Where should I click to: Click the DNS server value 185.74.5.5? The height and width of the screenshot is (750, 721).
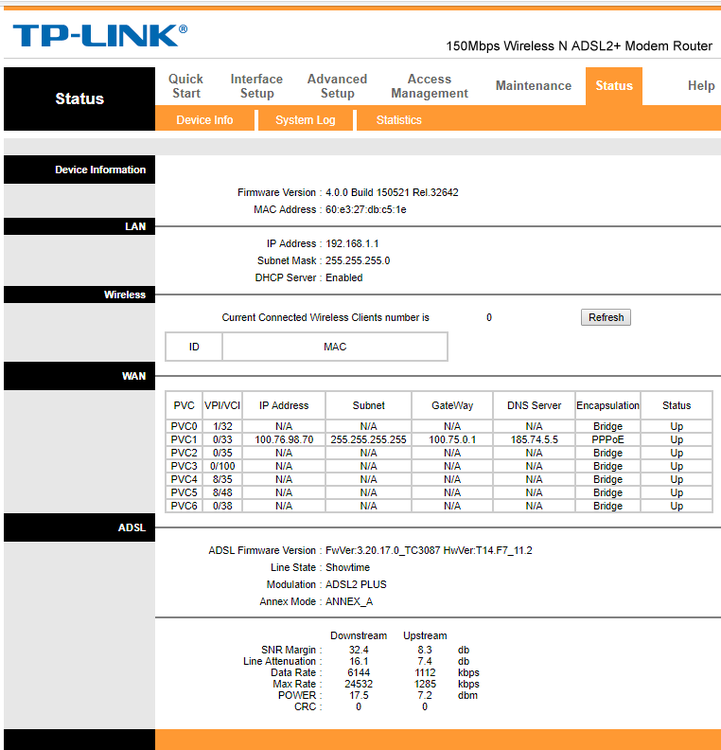tap(534, 439)
